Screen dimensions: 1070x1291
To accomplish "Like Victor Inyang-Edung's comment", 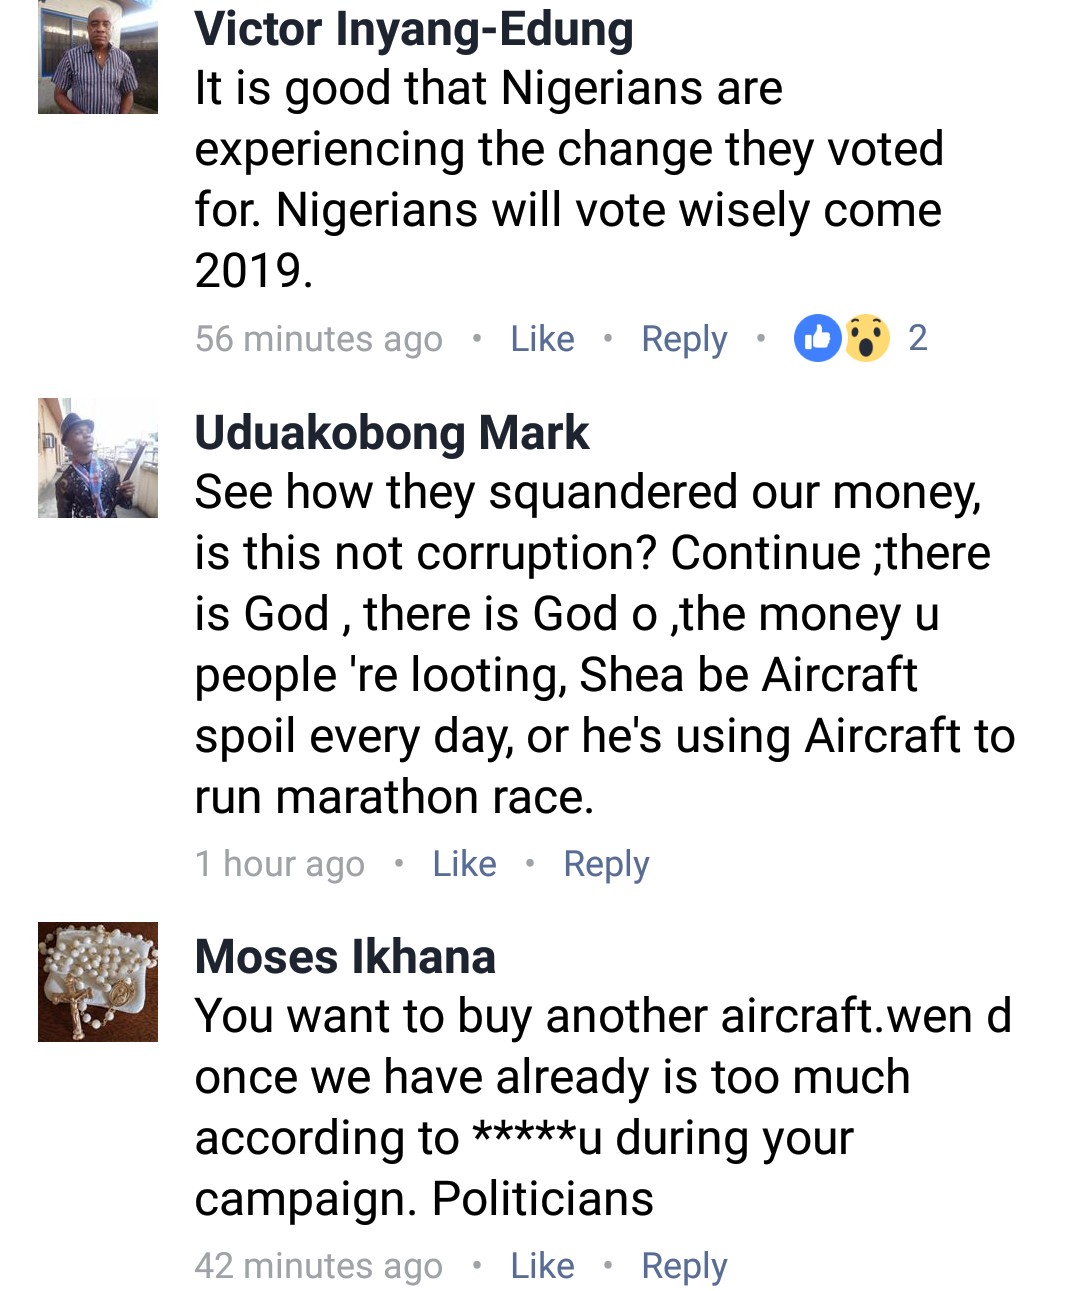I will (x=542, y=339).
